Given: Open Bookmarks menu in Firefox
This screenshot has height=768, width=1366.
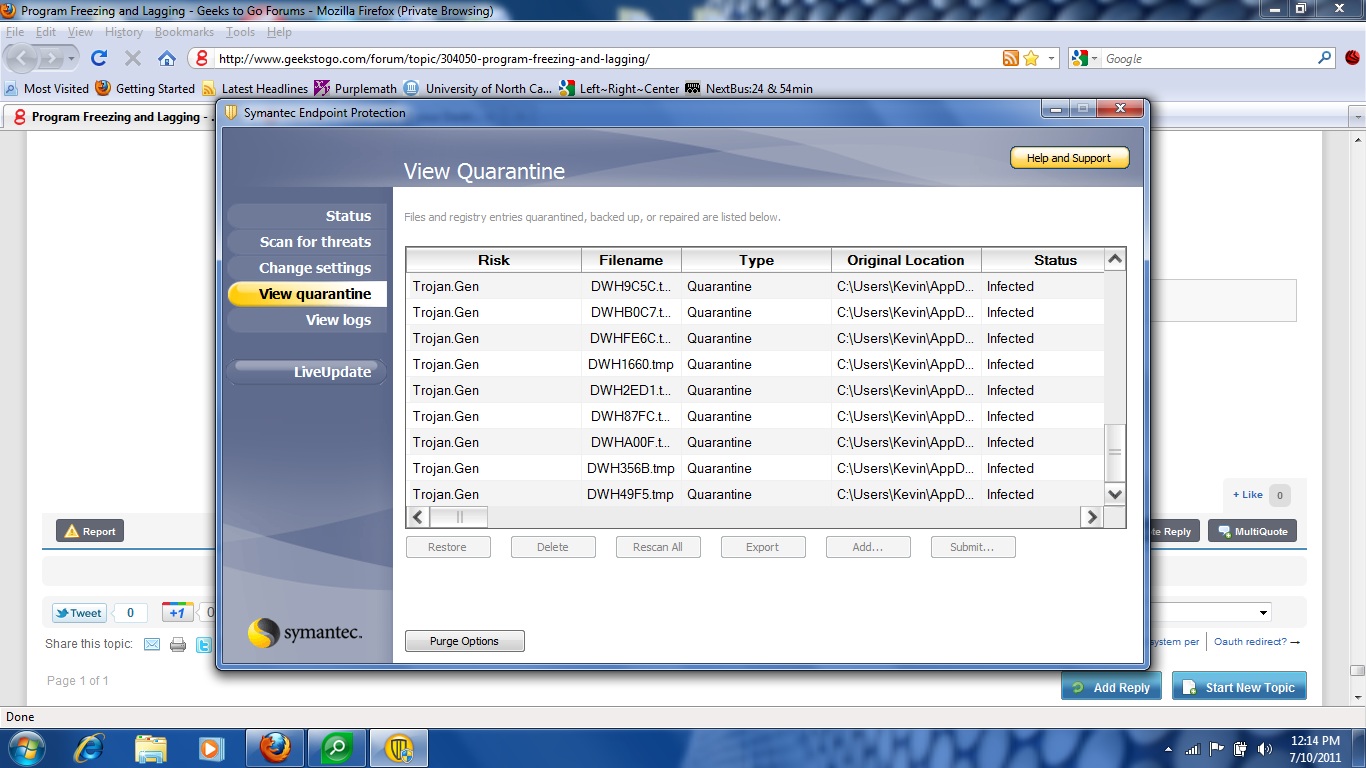Looking at the screenshot, I should (184, 32).
